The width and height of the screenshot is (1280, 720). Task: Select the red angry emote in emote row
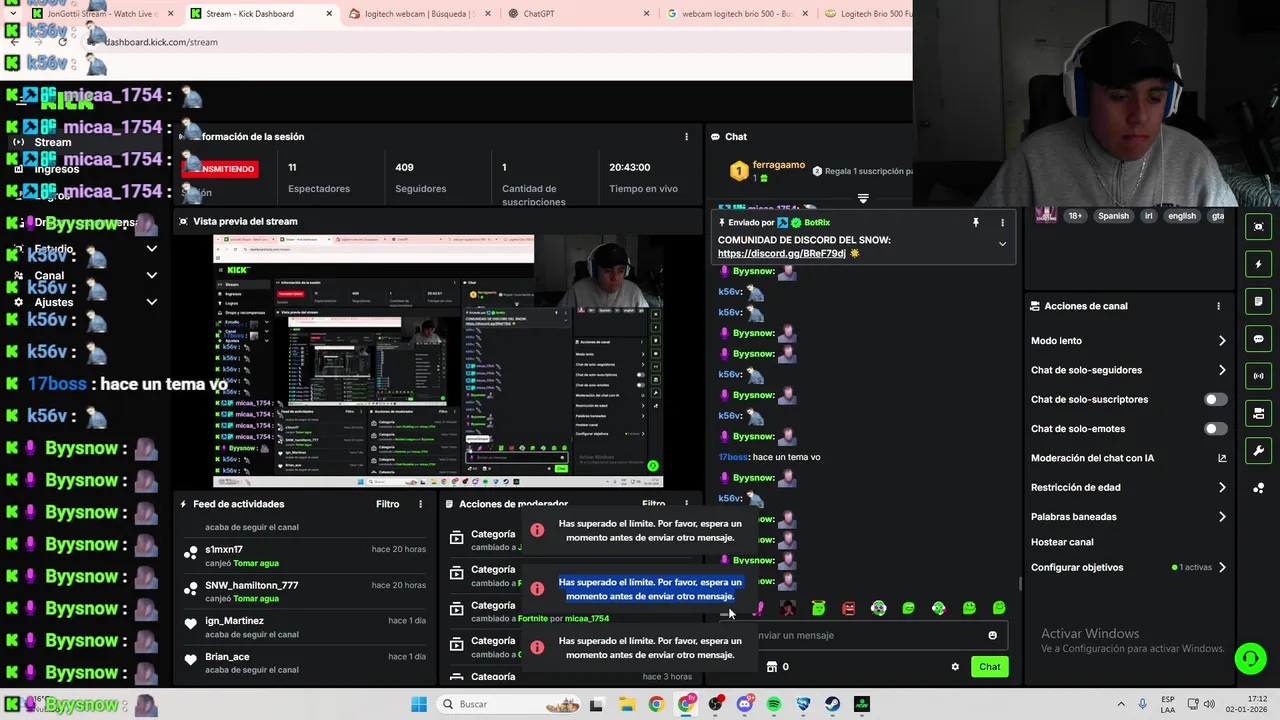848,608
